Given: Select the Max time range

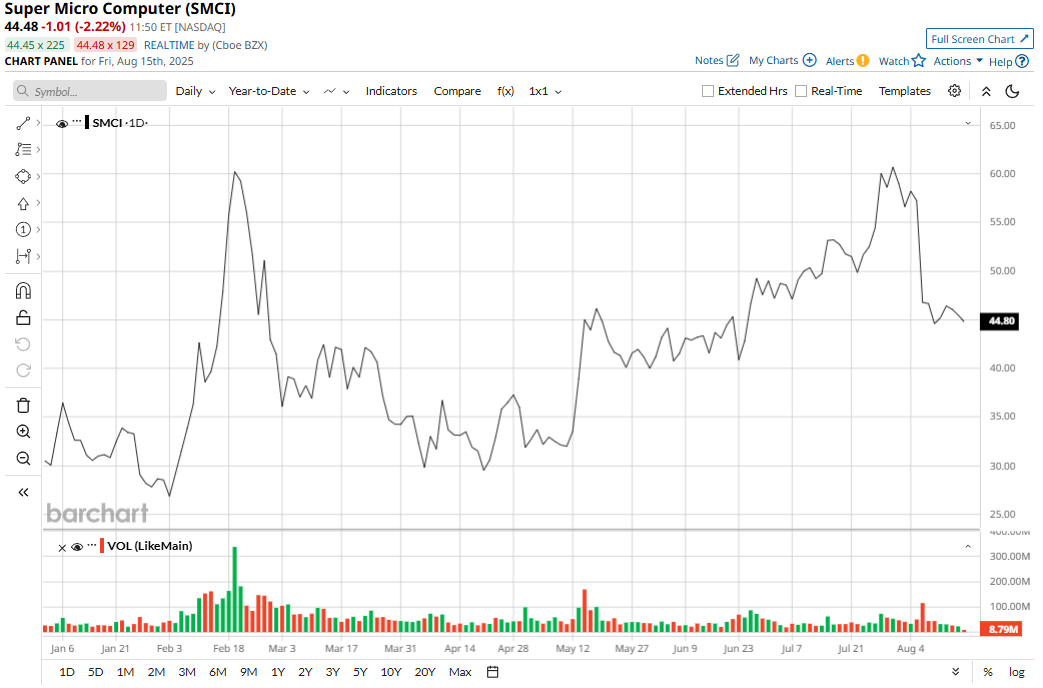Looking at the screenshot, I should tap(460, 672).
